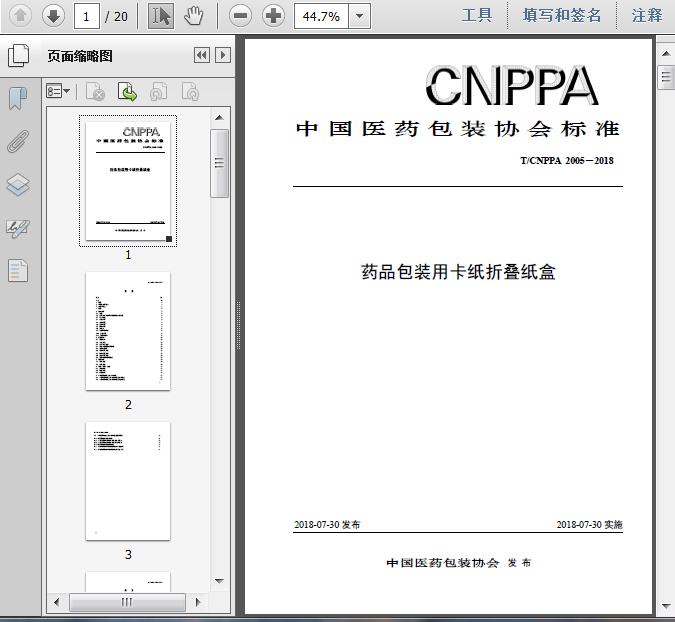Select page 3 thumbnail
675x622 pixels.
pyautogui.click(x=128, y=481)
